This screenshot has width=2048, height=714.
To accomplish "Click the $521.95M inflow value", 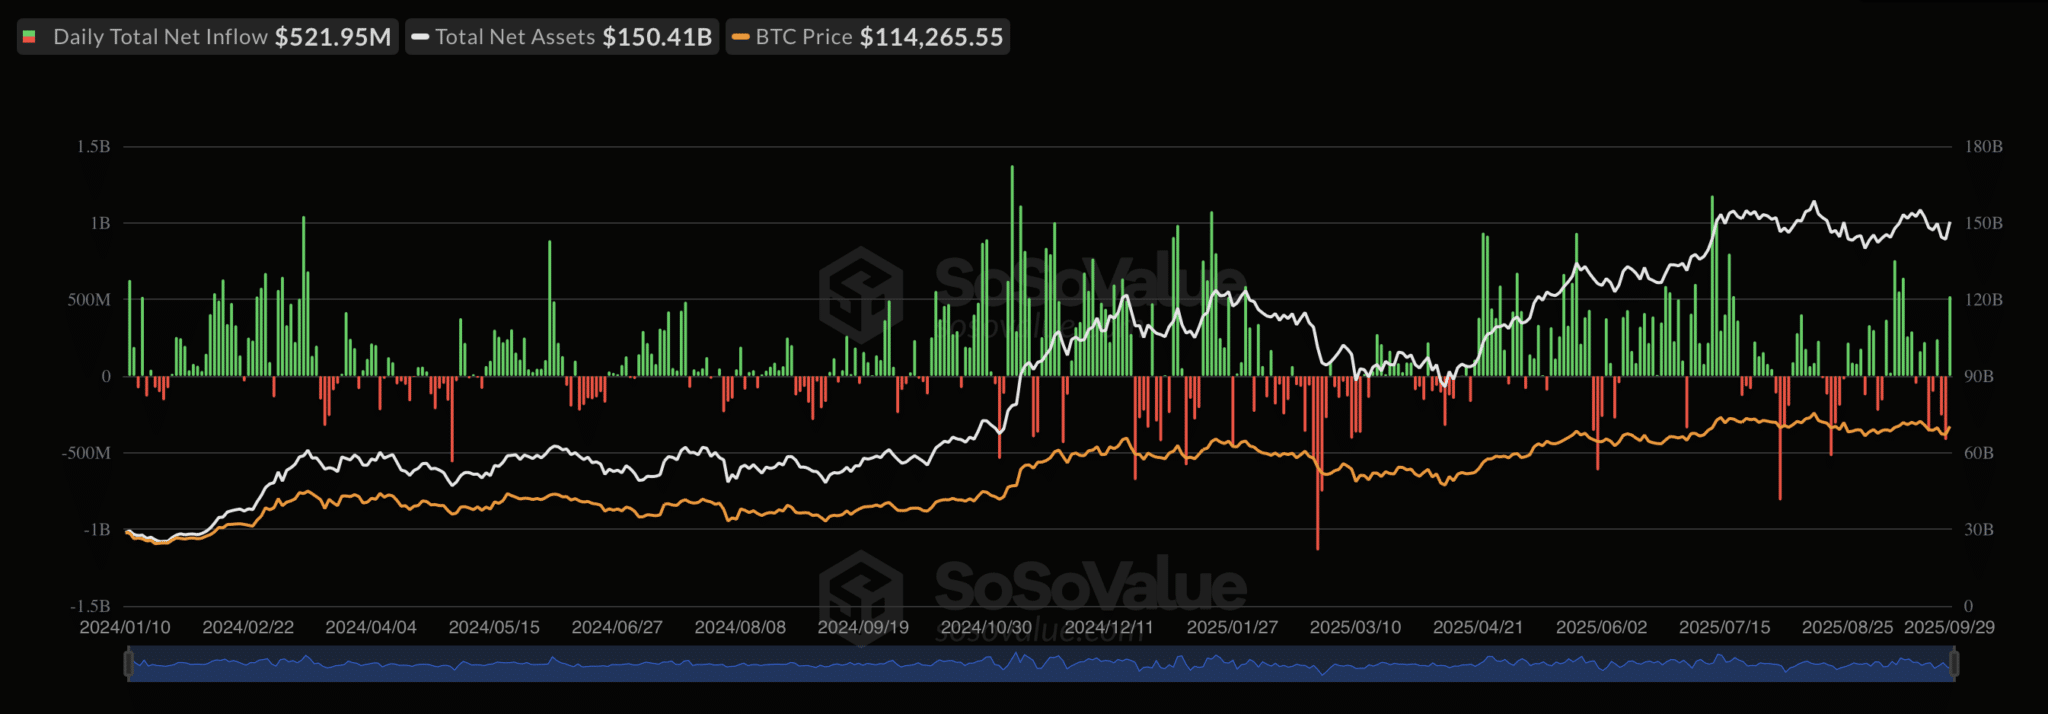I will point(333,37).
